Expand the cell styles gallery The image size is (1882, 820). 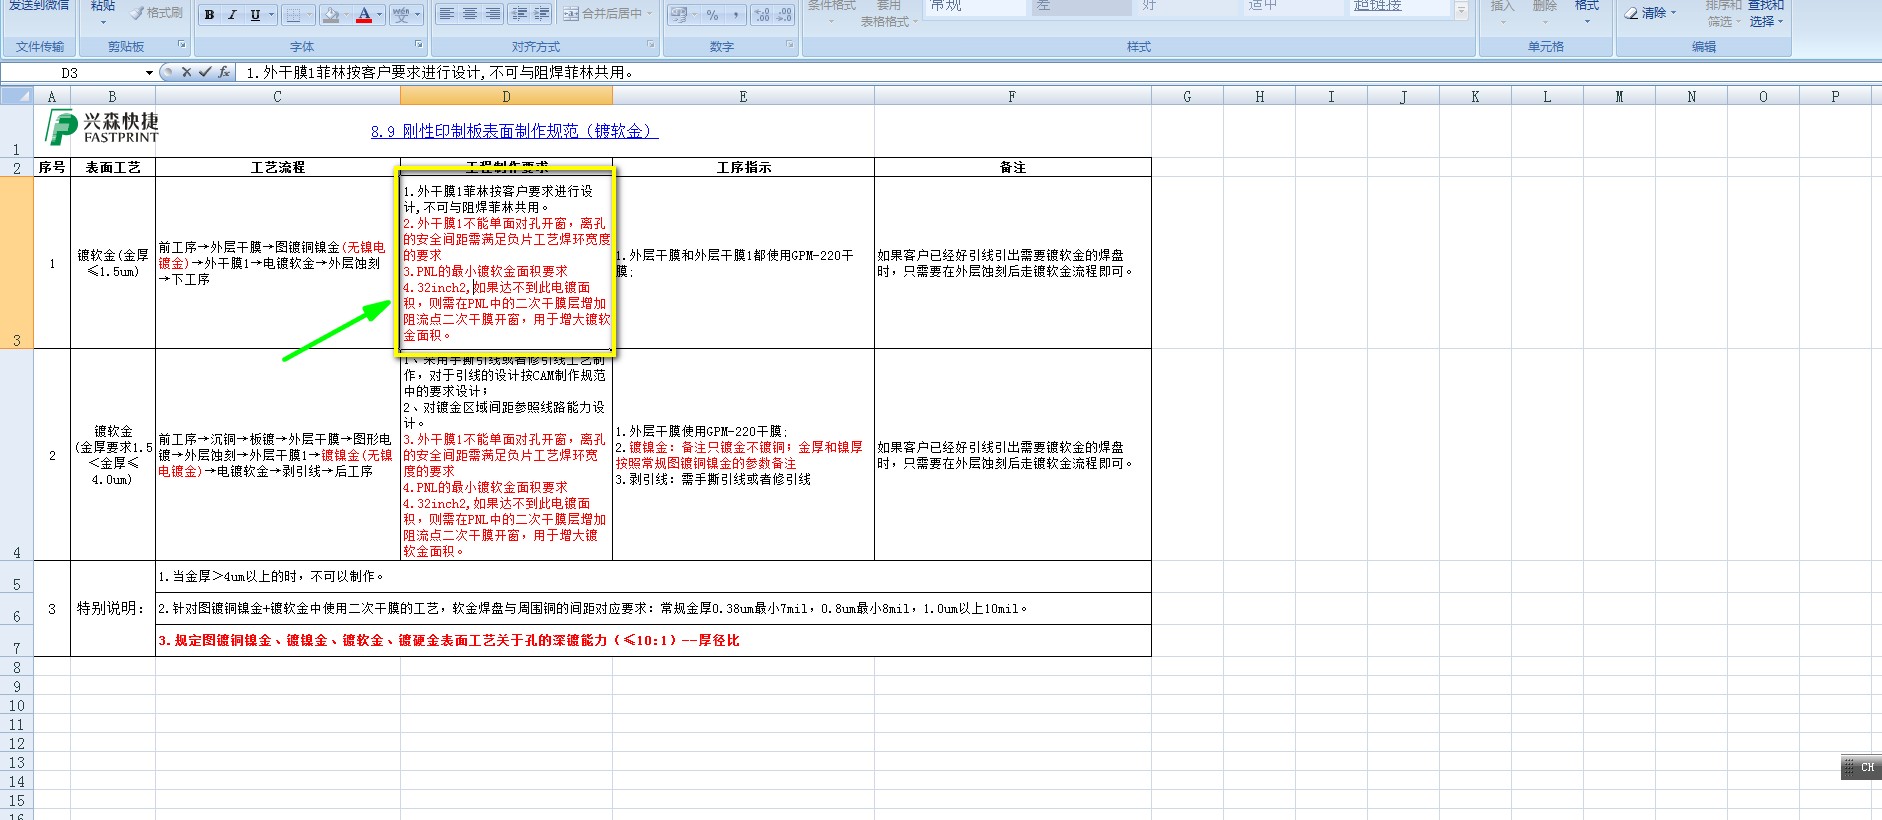(1461, 12)
